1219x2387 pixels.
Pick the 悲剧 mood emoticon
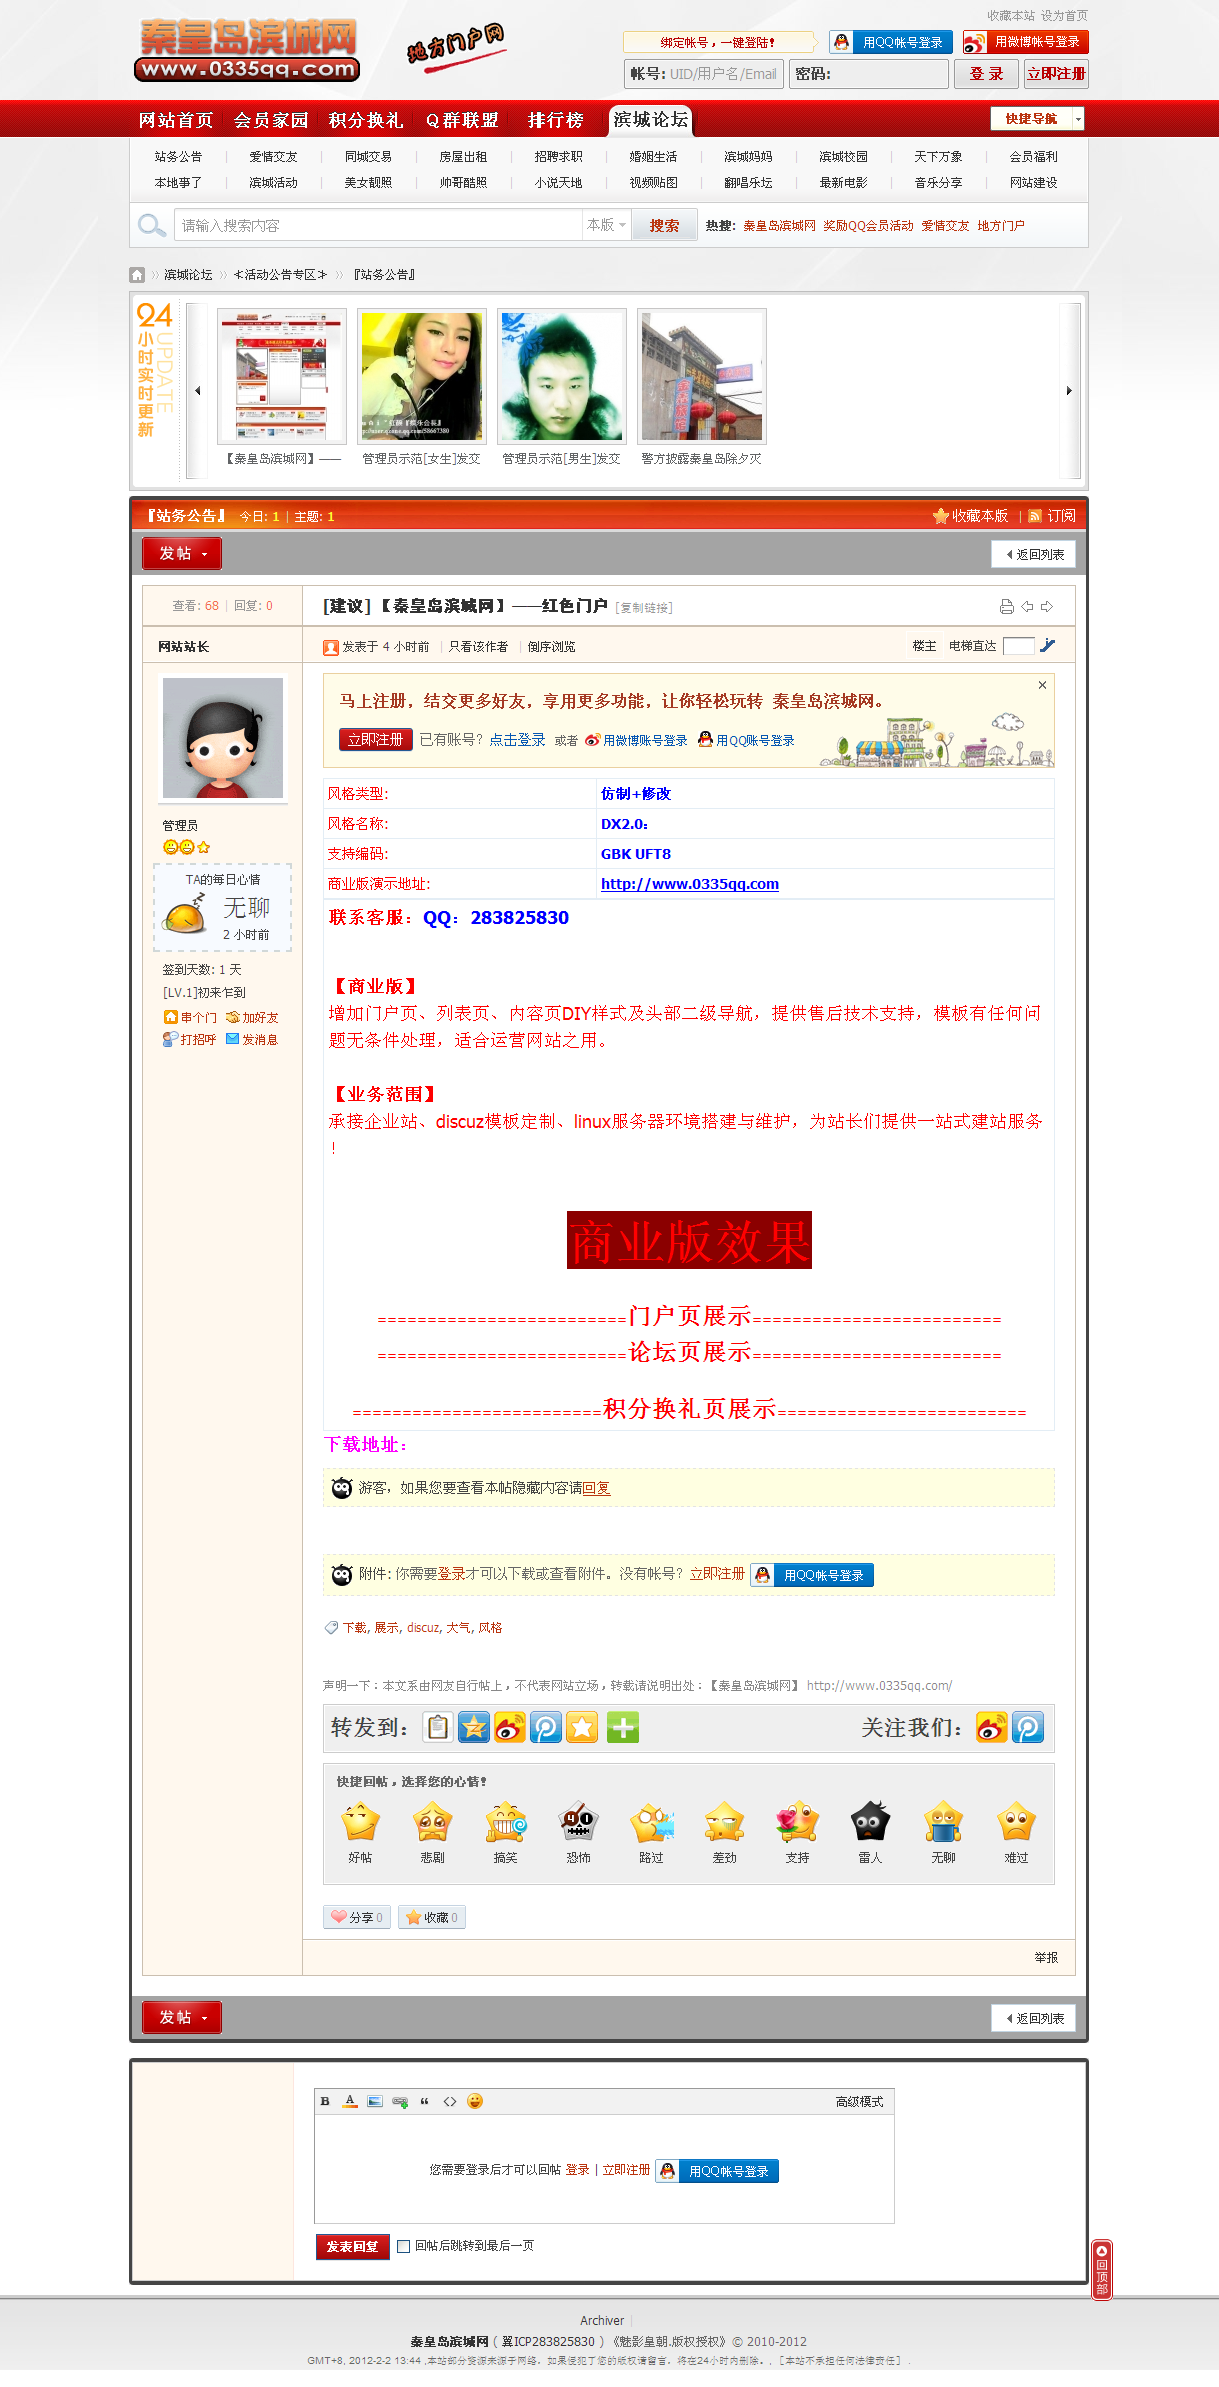pyautogui.click(x=433, y=1822)
